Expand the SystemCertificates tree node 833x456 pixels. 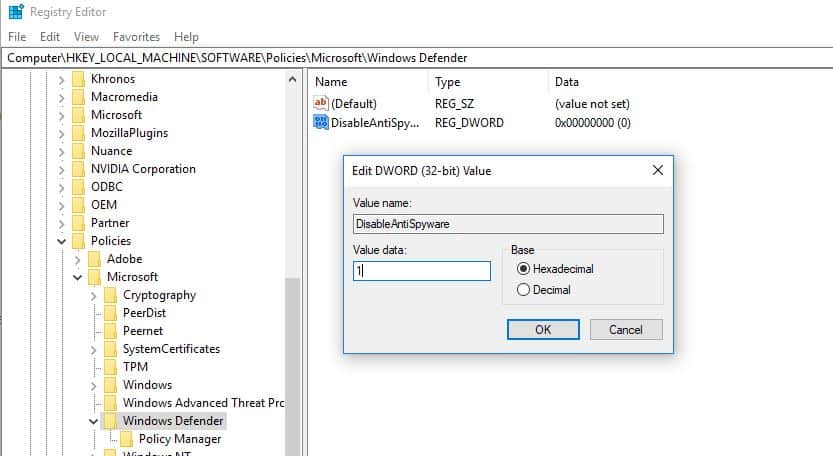(94, 349)
